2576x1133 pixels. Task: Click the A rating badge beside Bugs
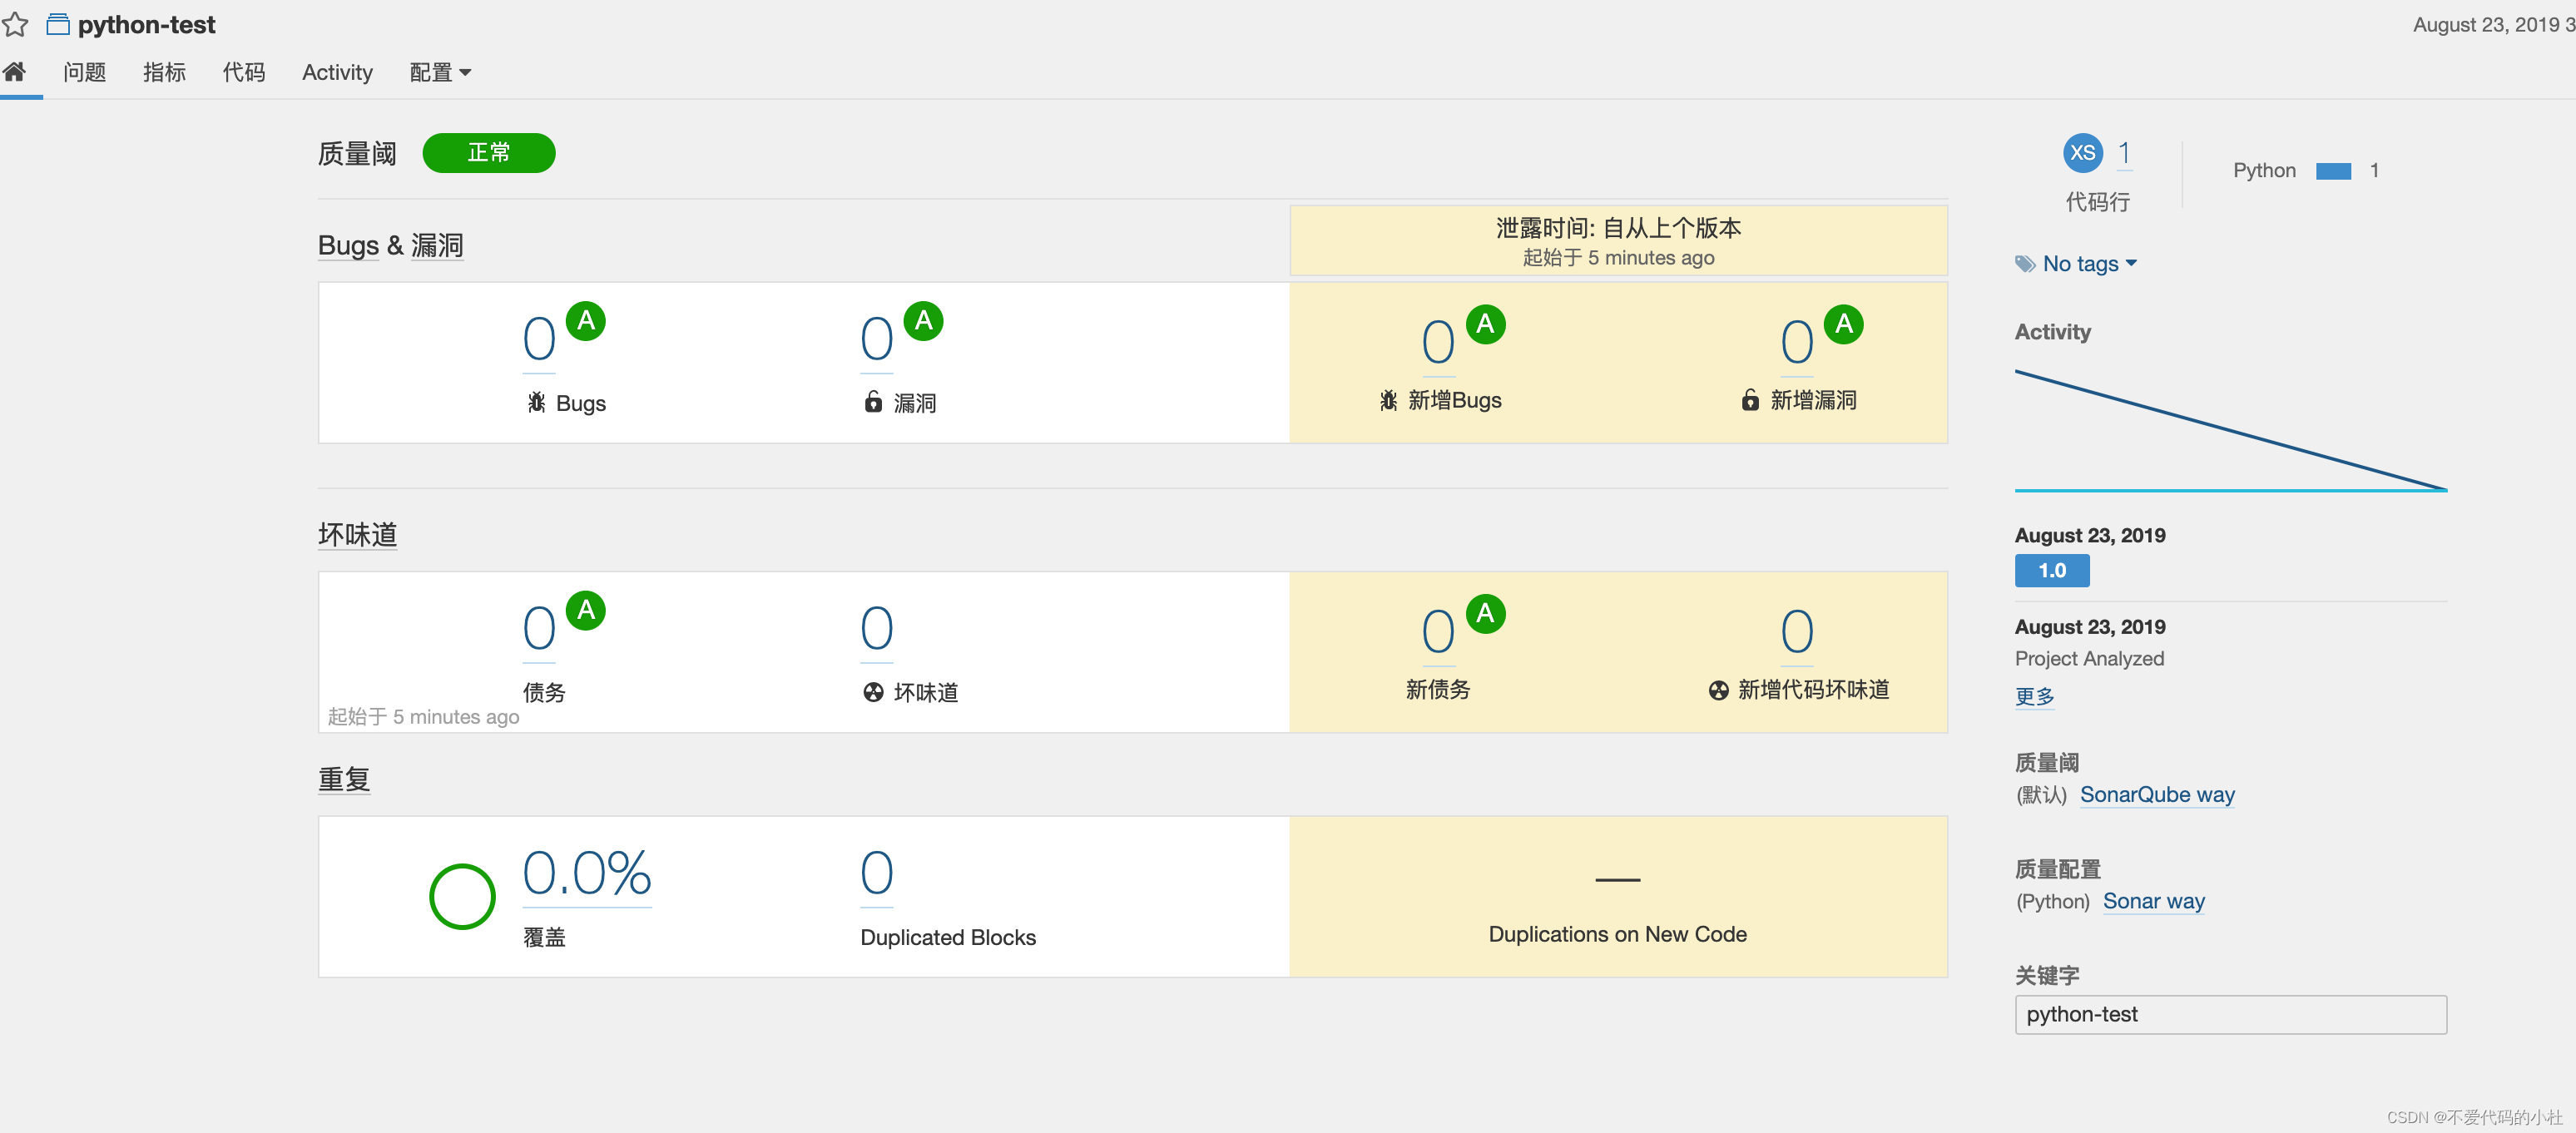(586, 321)
